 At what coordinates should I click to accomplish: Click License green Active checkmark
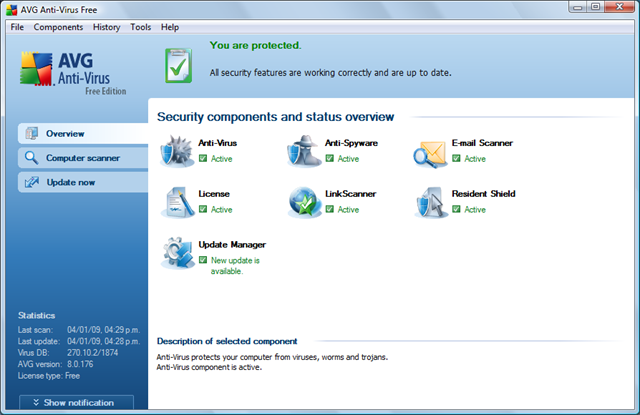203,209
